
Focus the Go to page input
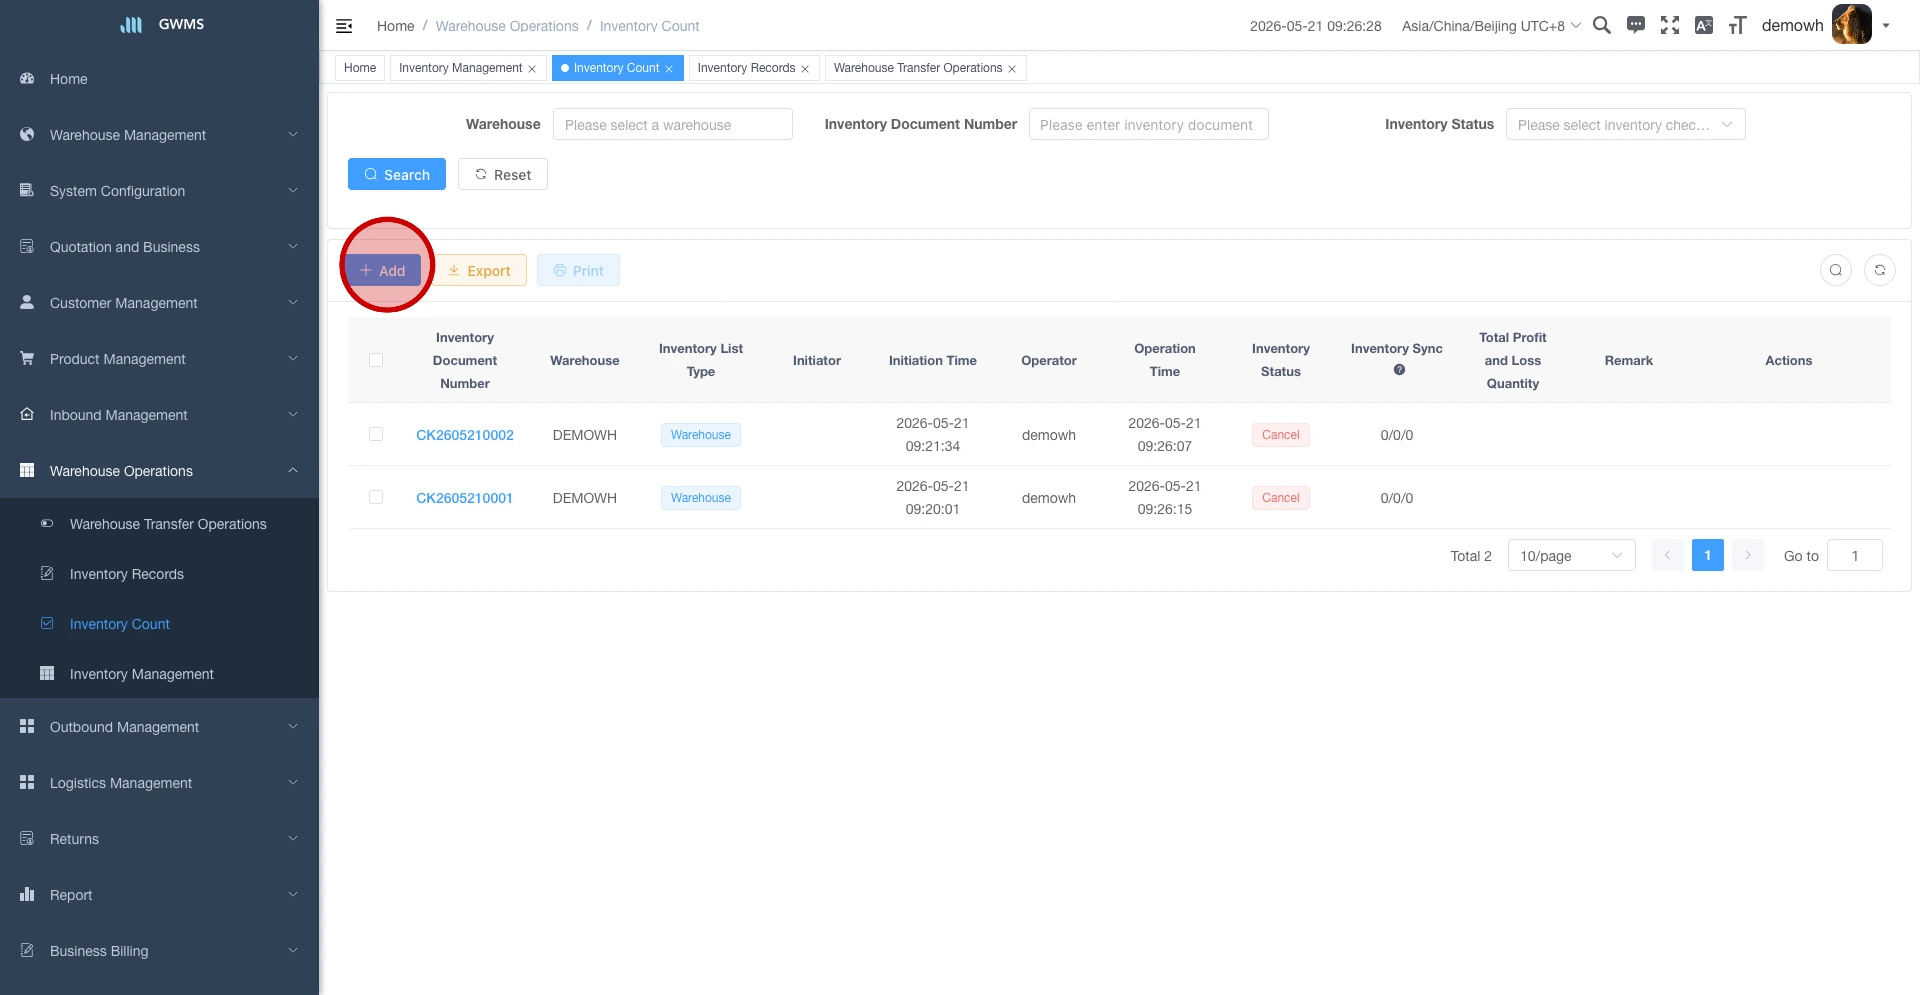coord(1855,555)
